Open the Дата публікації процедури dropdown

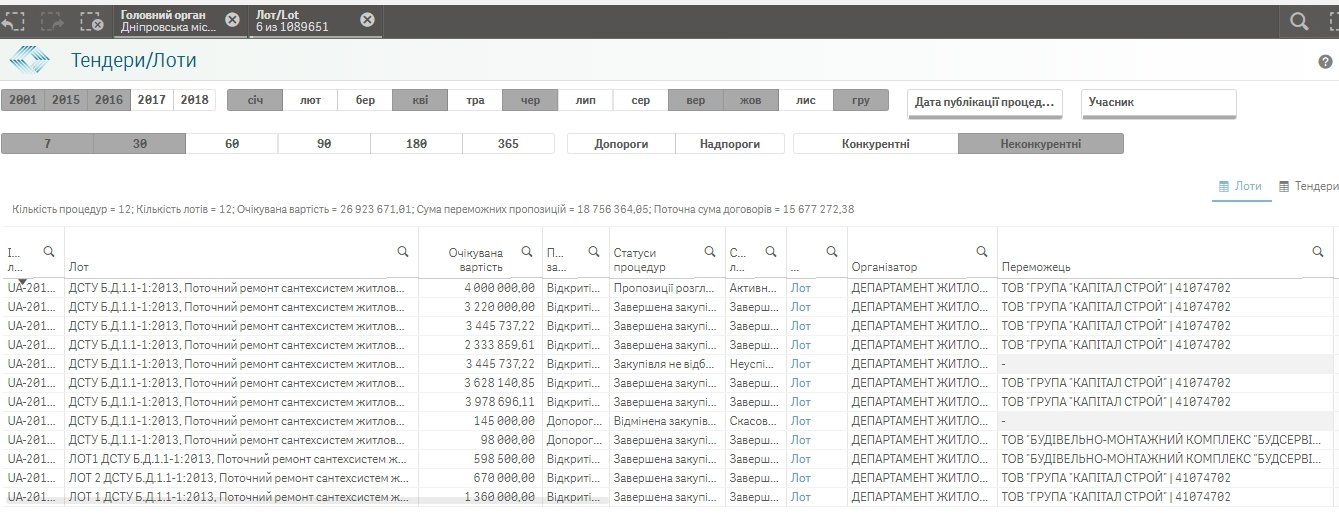pos(985,102)
